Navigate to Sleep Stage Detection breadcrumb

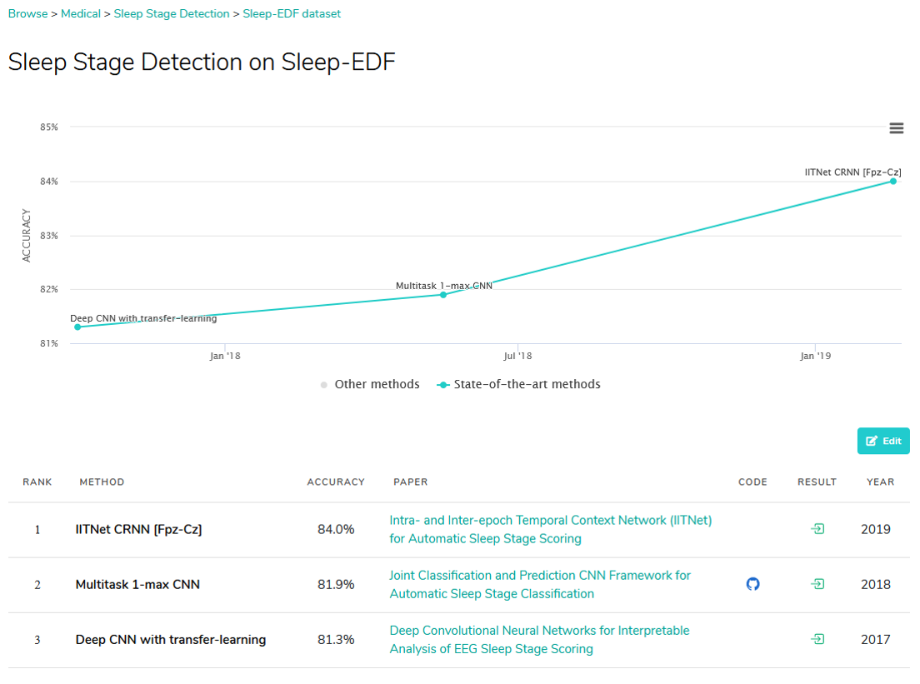171,13
